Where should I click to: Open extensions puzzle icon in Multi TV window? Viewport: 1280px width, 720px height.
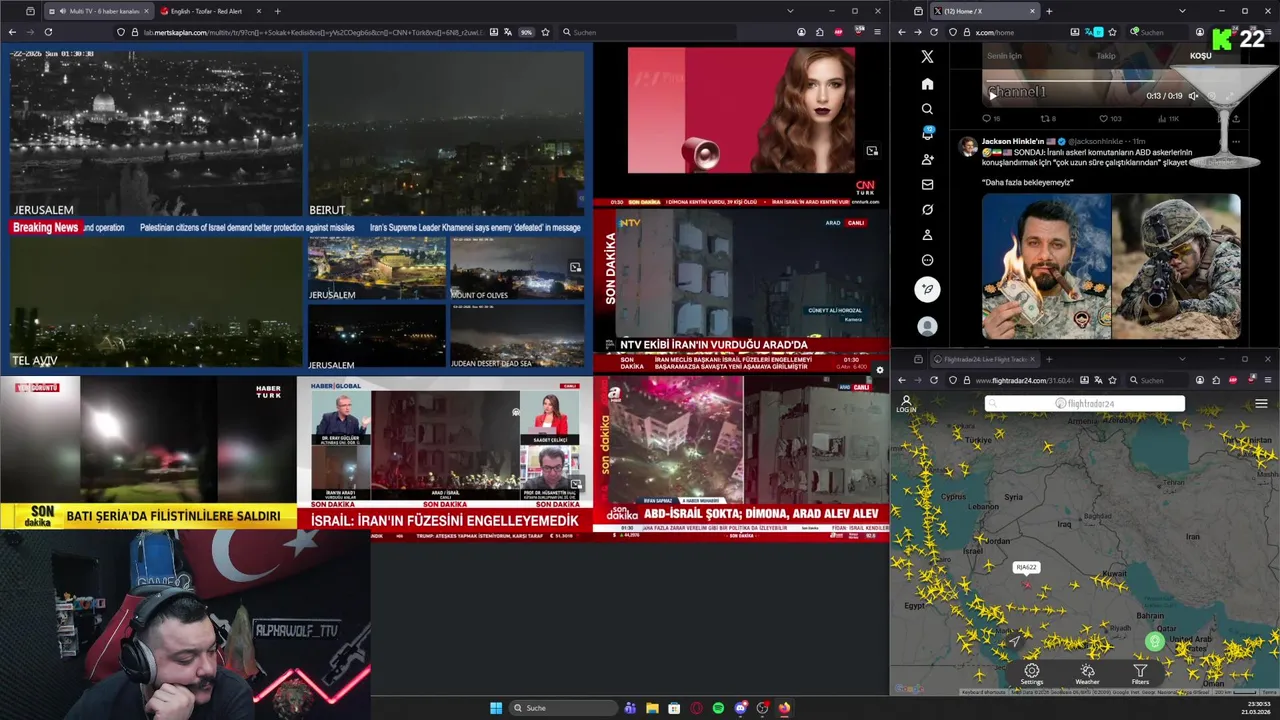coord(819,32)
